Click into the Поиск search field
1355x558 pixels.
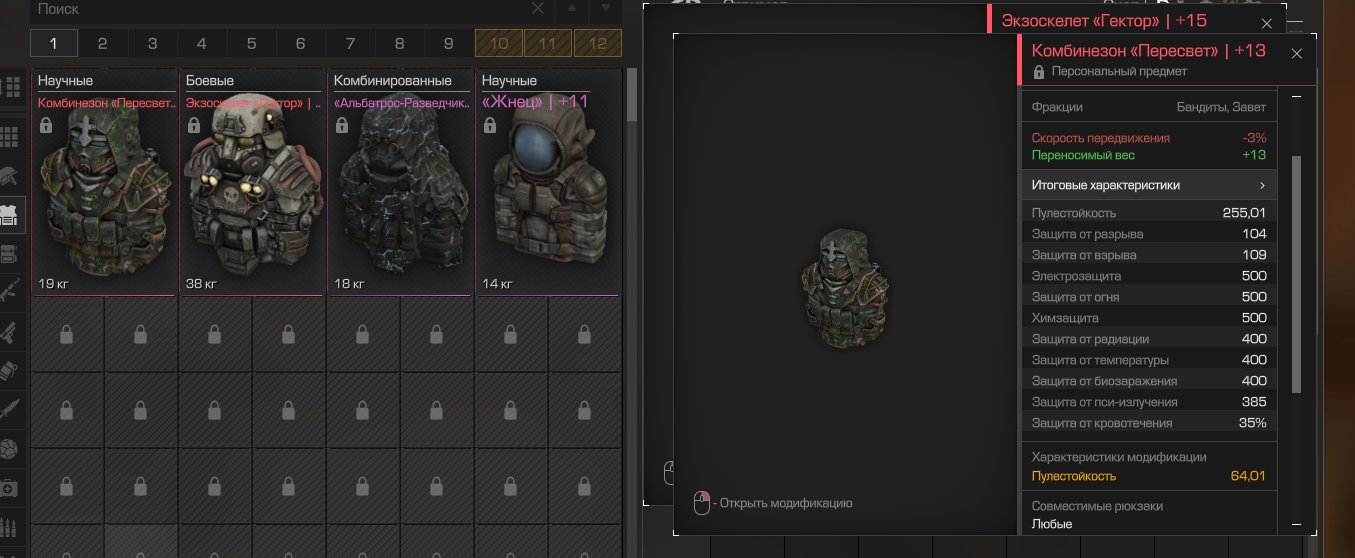278,9
